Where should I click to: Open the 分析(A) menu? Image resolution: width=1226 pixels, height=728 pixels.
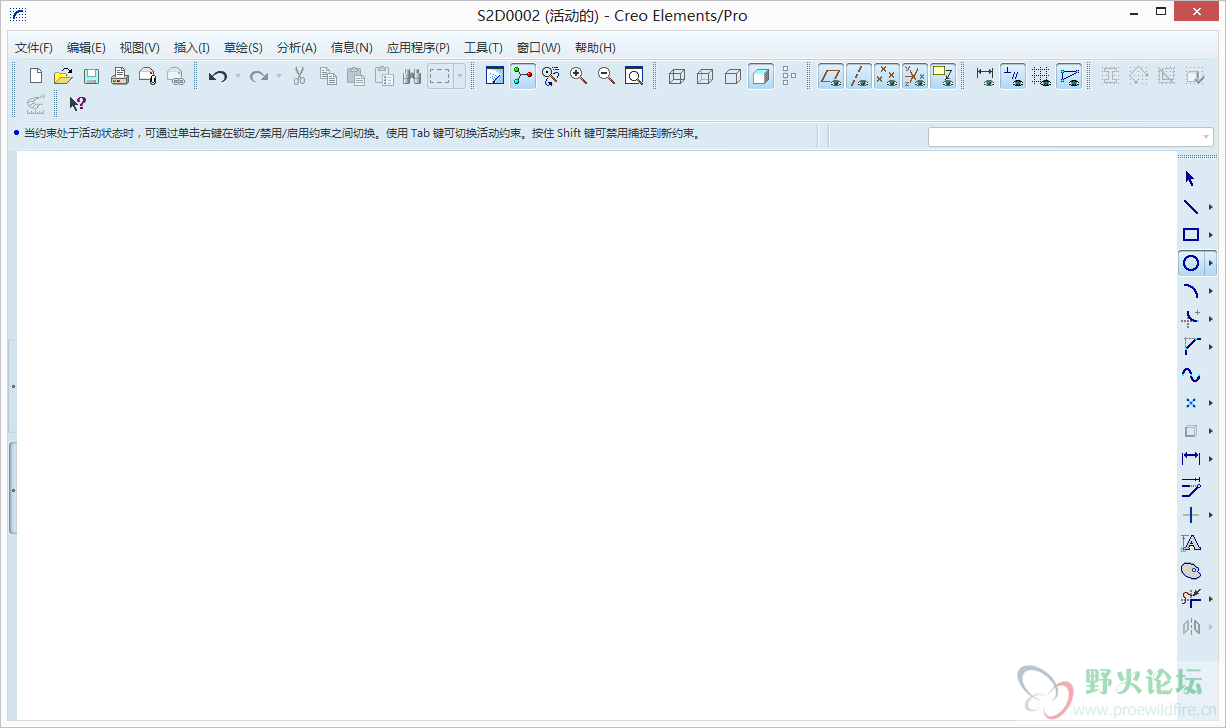coord(296,47)
